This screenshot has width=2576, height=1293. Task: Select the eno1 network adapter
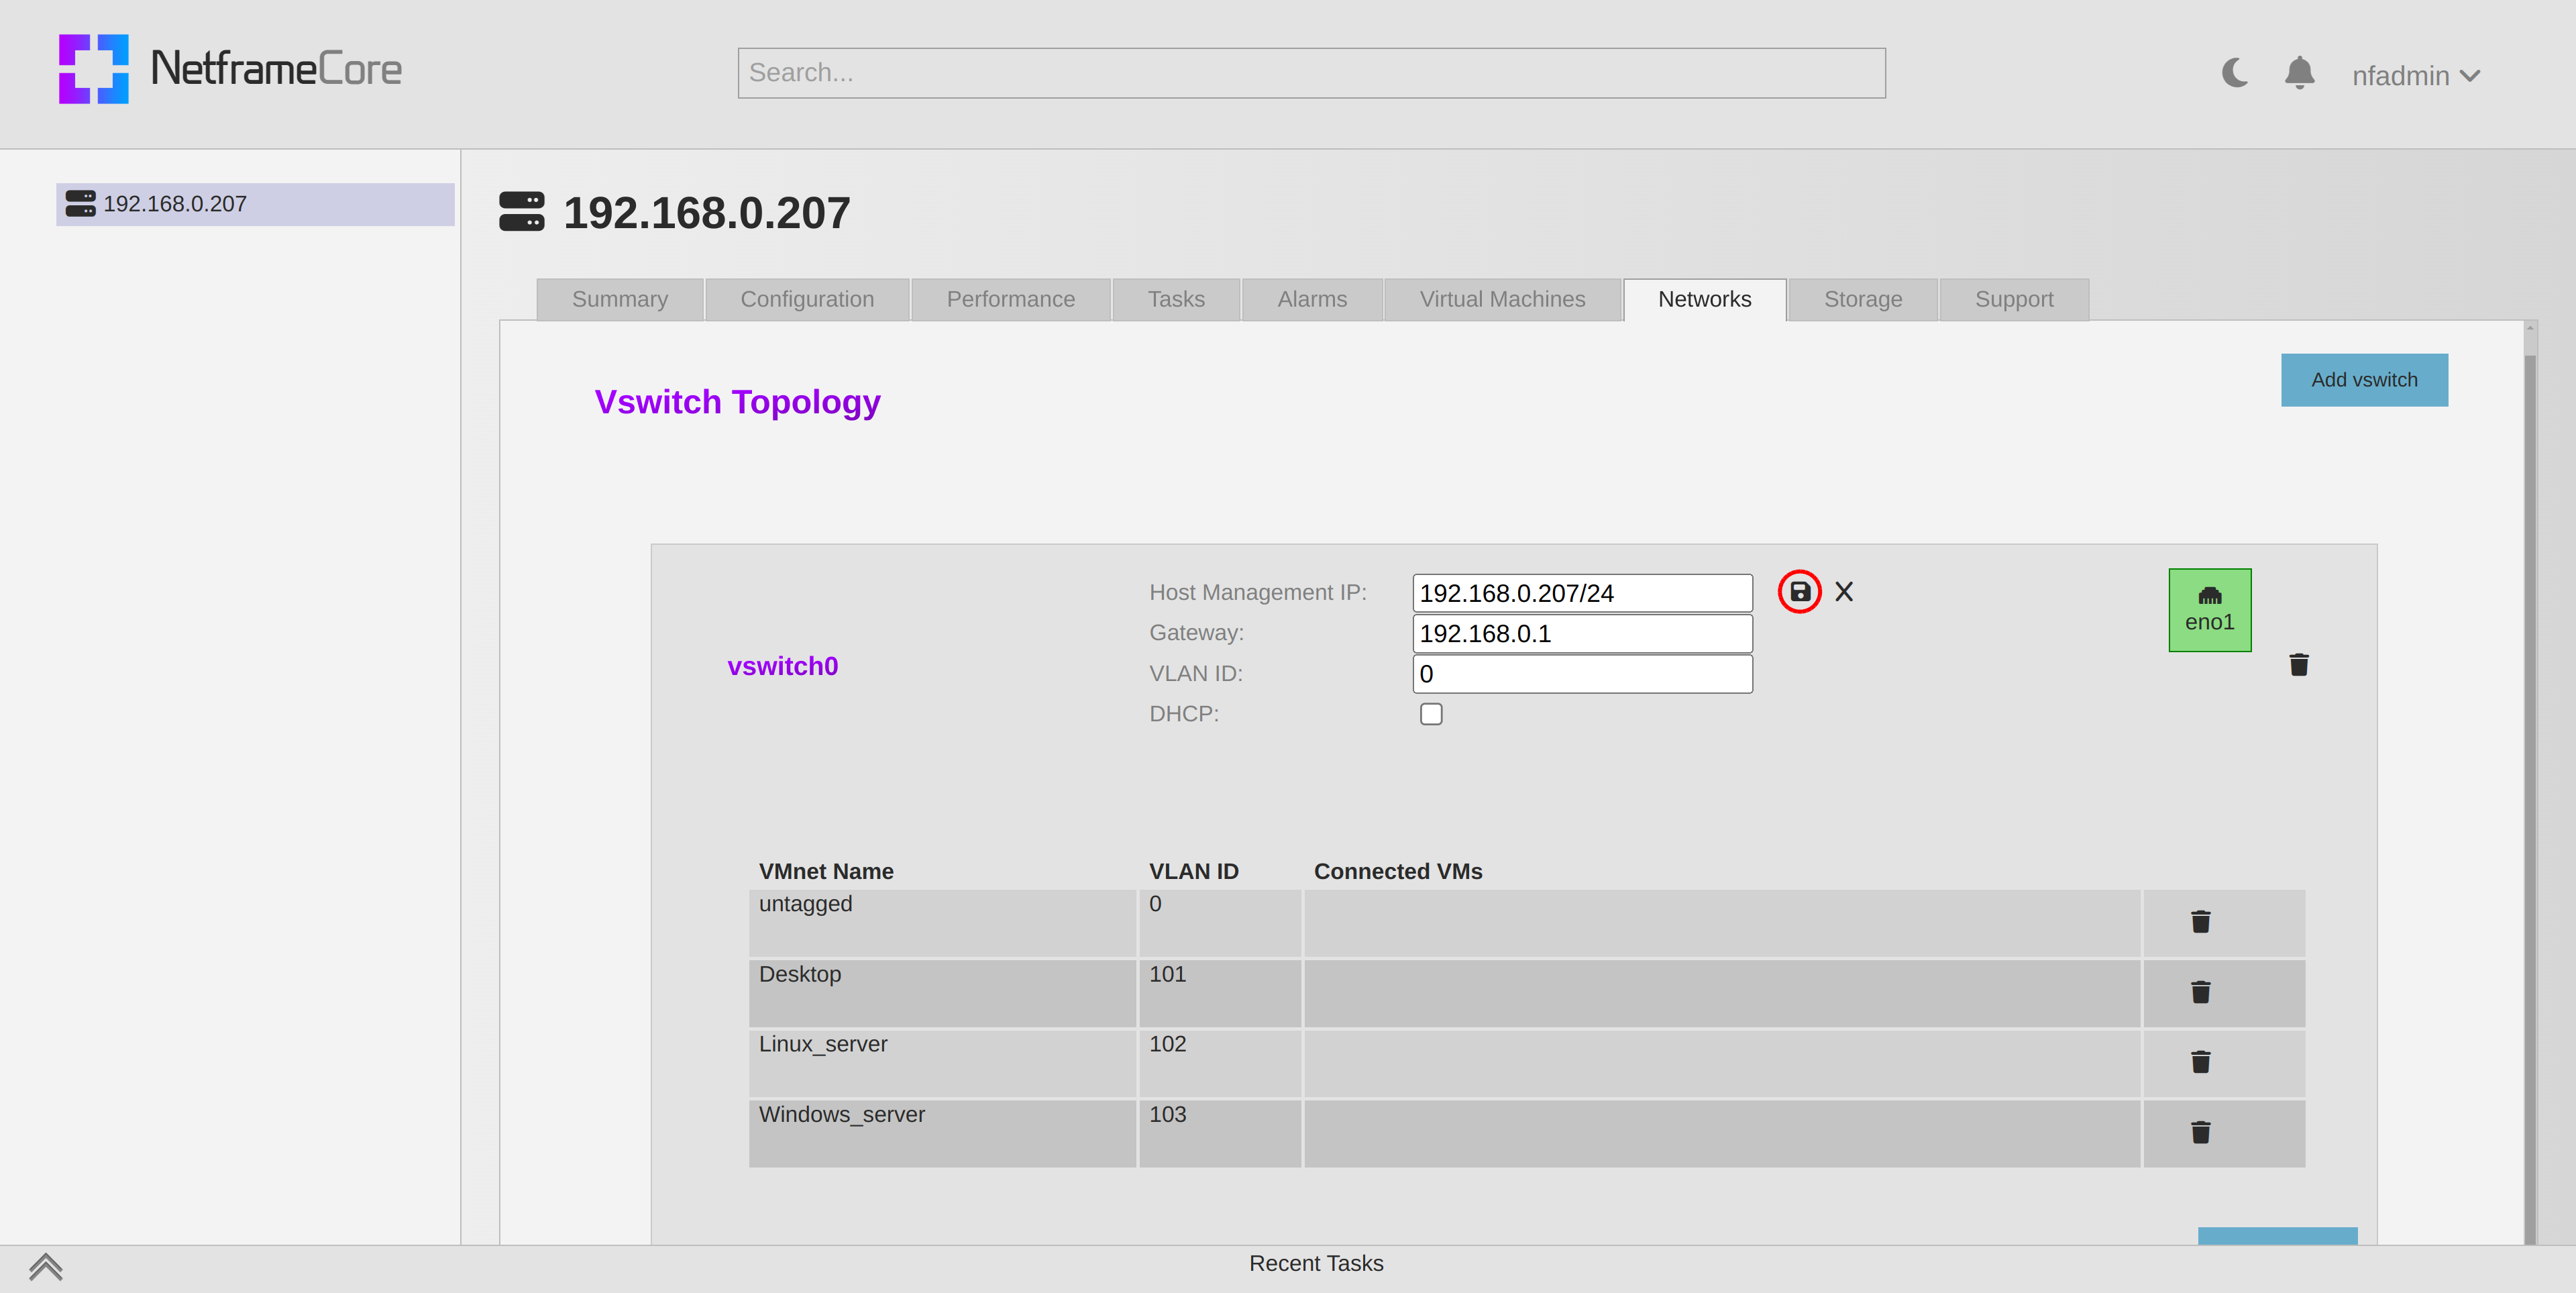(x=2210, y=610)
